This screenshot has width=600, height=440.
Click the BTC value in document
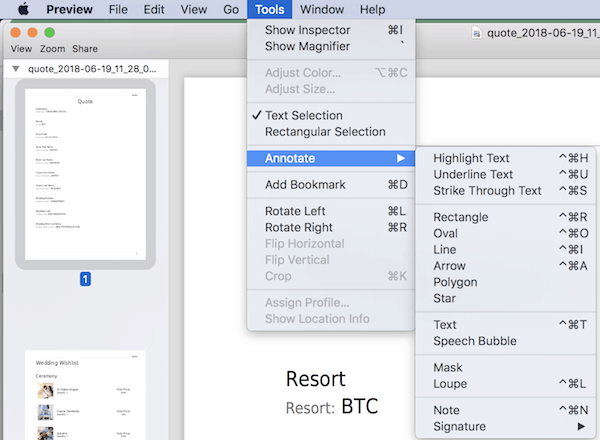click(x=360, y=406)
